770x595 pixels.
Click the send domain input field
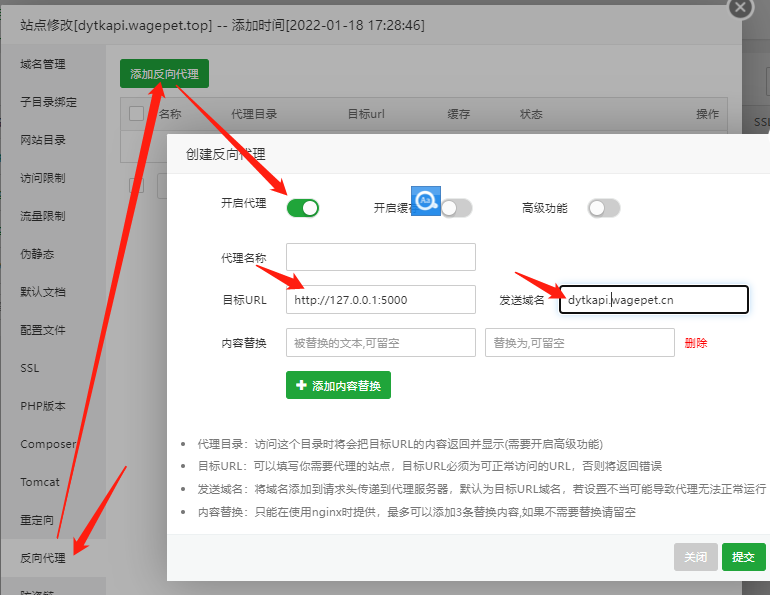(x=653, y=300)
